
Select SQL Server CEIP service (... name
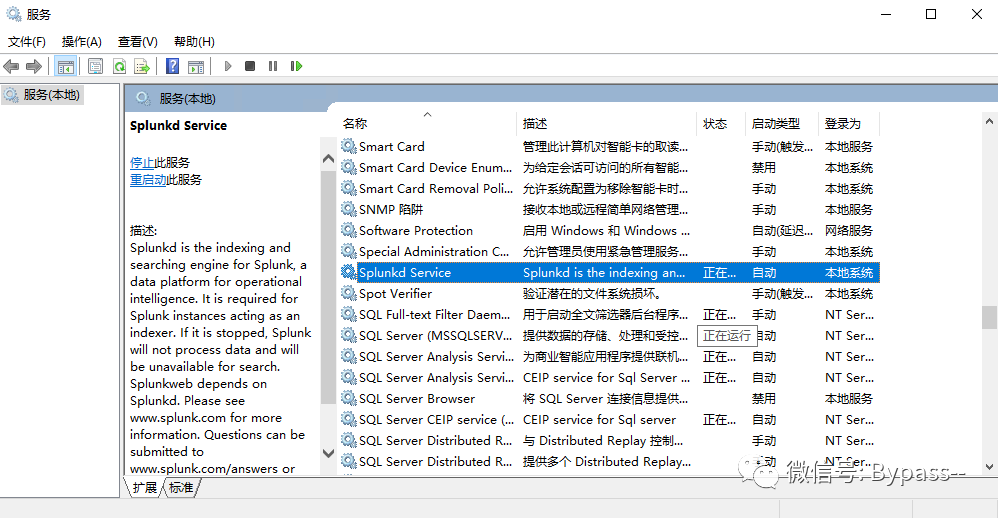437,419
